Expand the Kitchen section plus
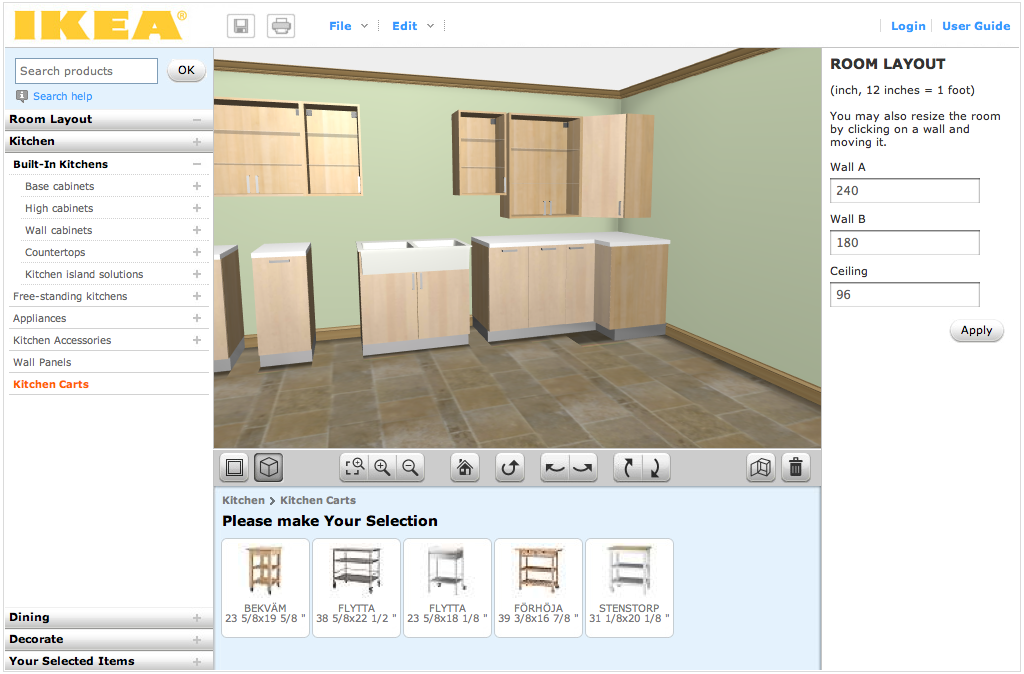Image resolution: width=1024 pixels, height=674 pixels. [197, 142]
